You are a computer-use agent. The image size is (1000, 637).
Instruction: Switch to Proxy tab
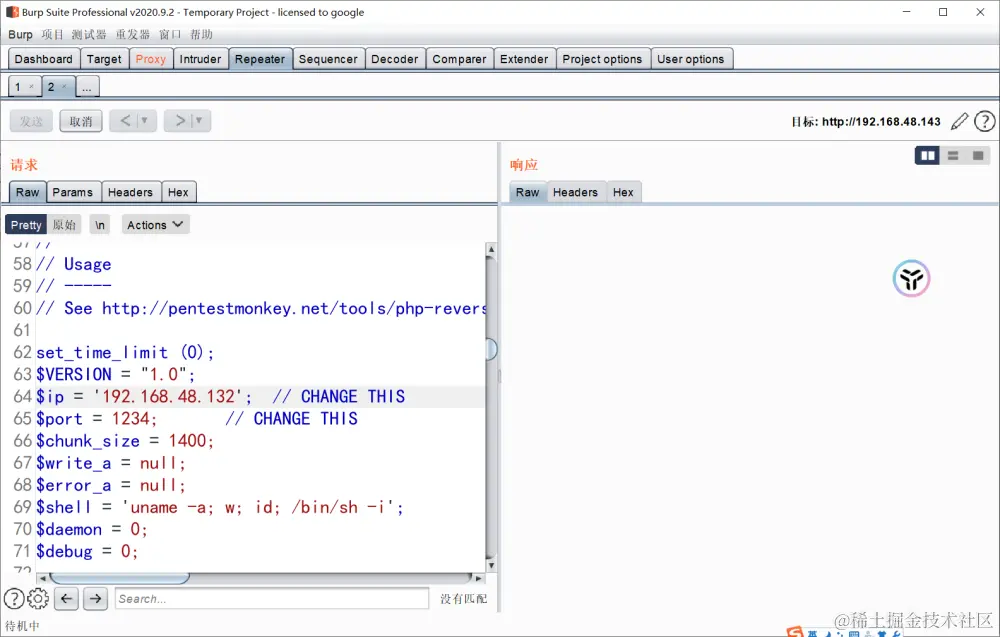151,59
